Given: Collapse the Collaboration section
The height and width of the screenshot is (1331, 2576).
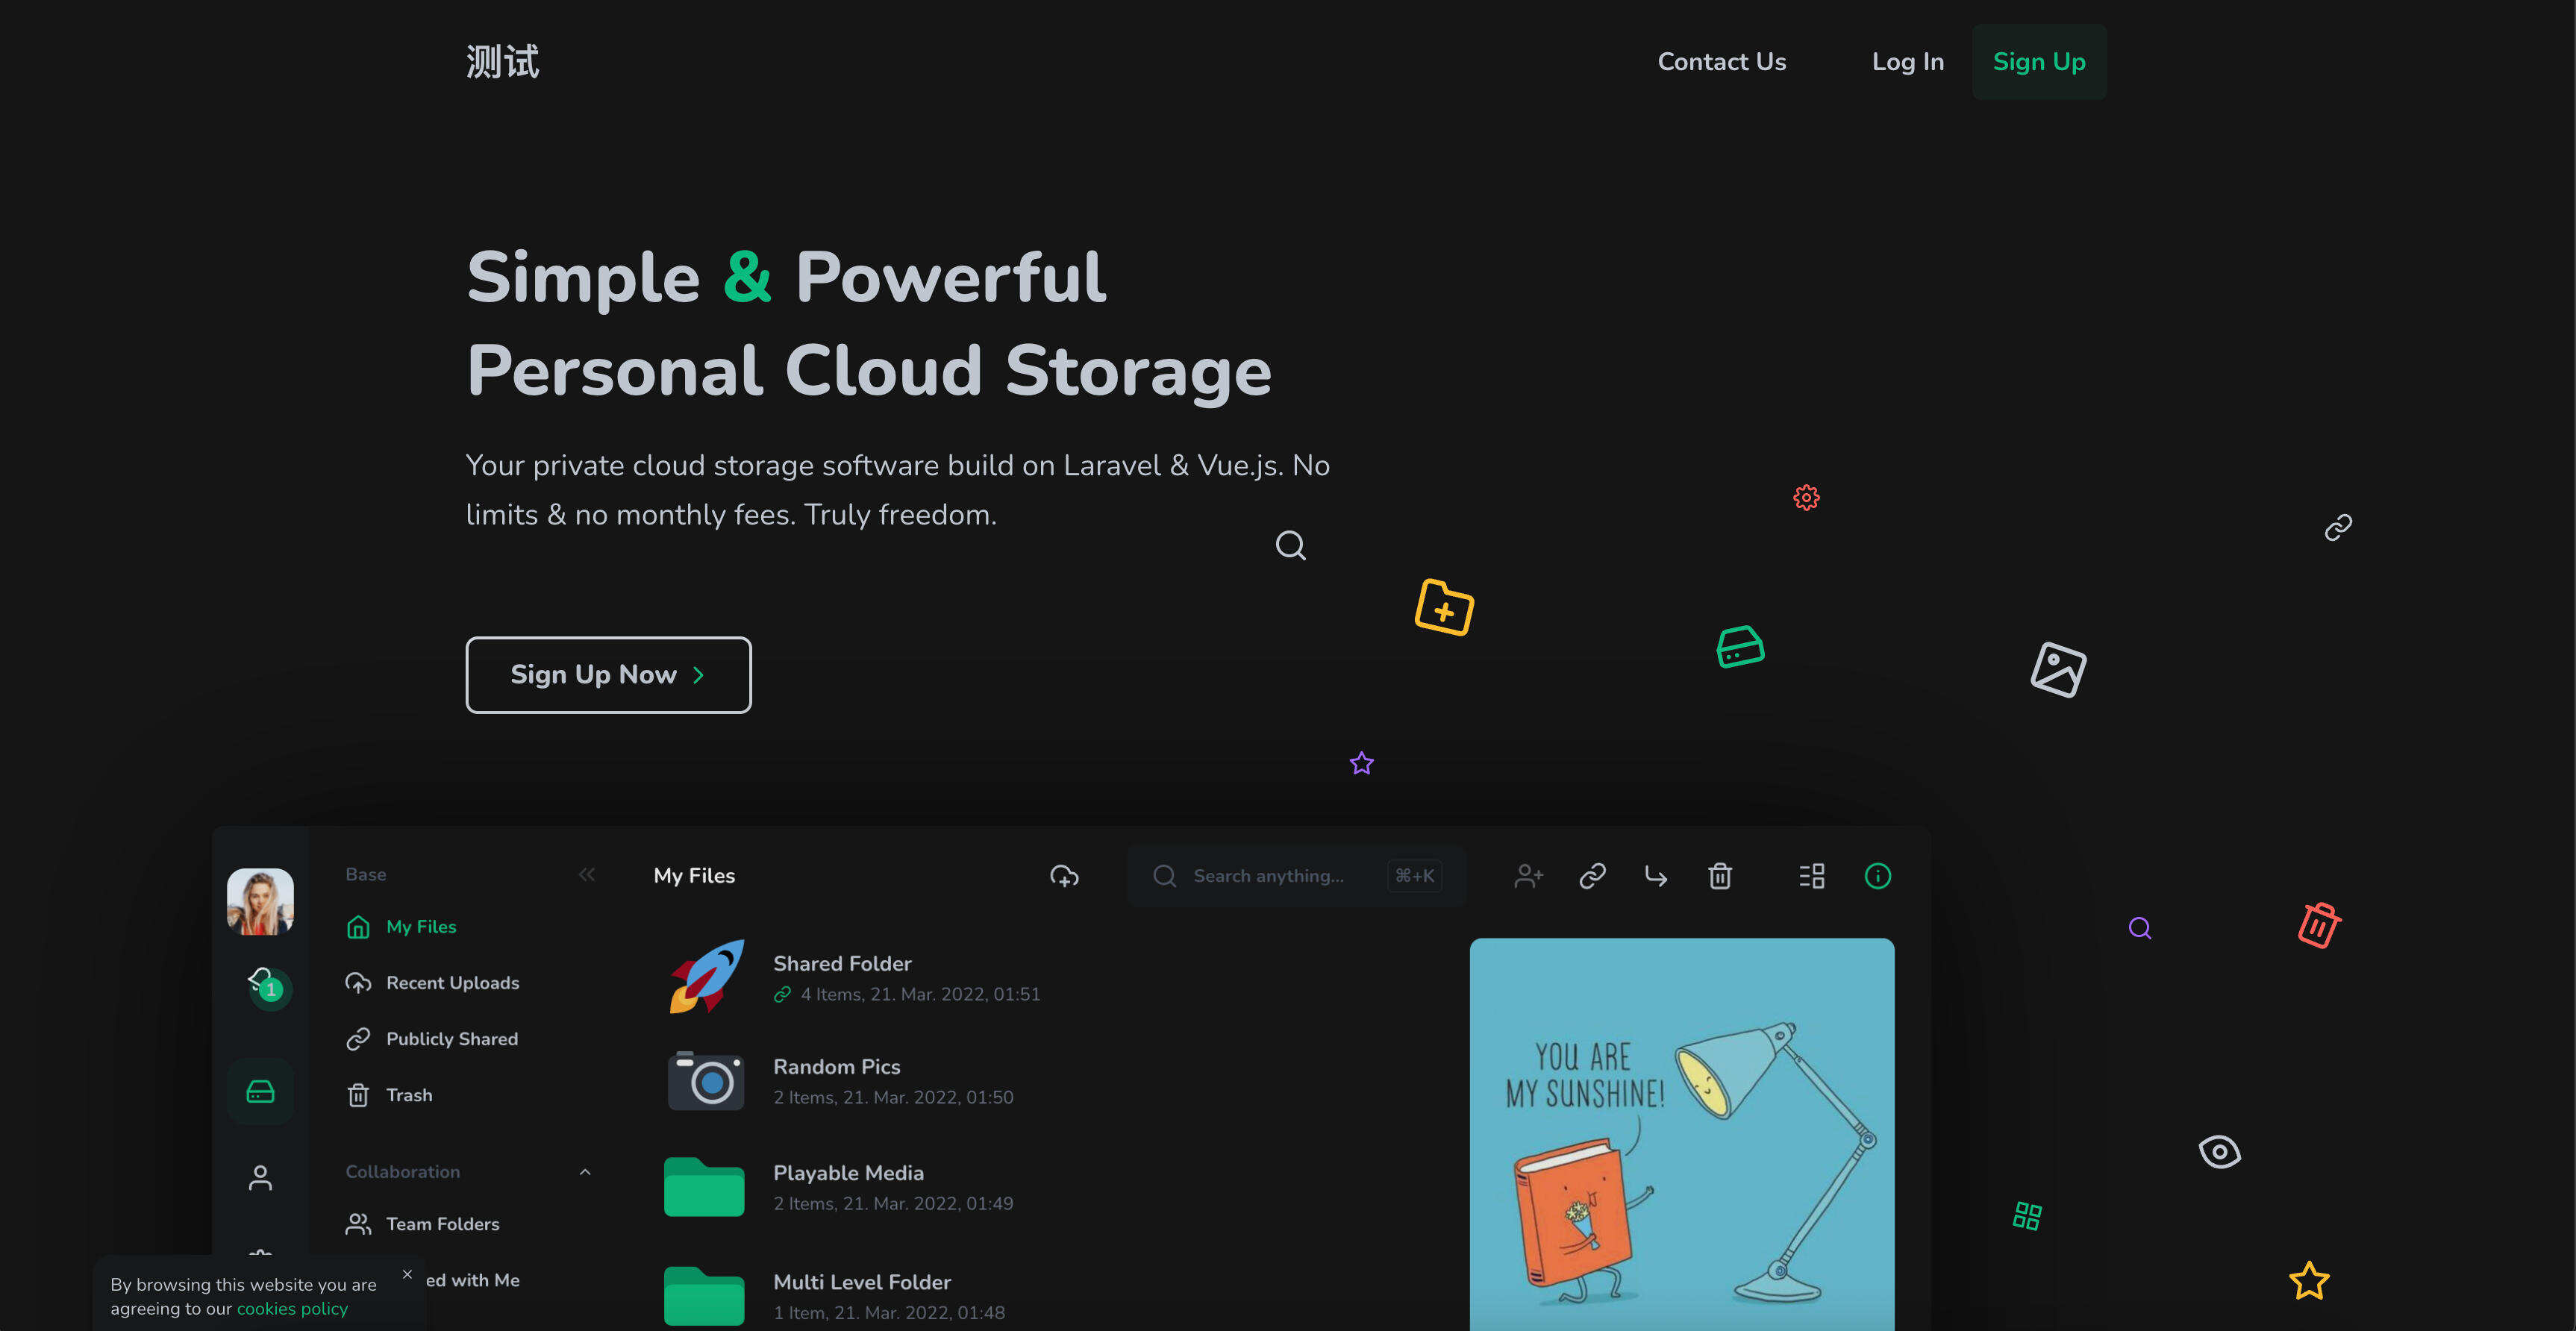Looking at the screenshot, I should click(x=586, y=1171).
